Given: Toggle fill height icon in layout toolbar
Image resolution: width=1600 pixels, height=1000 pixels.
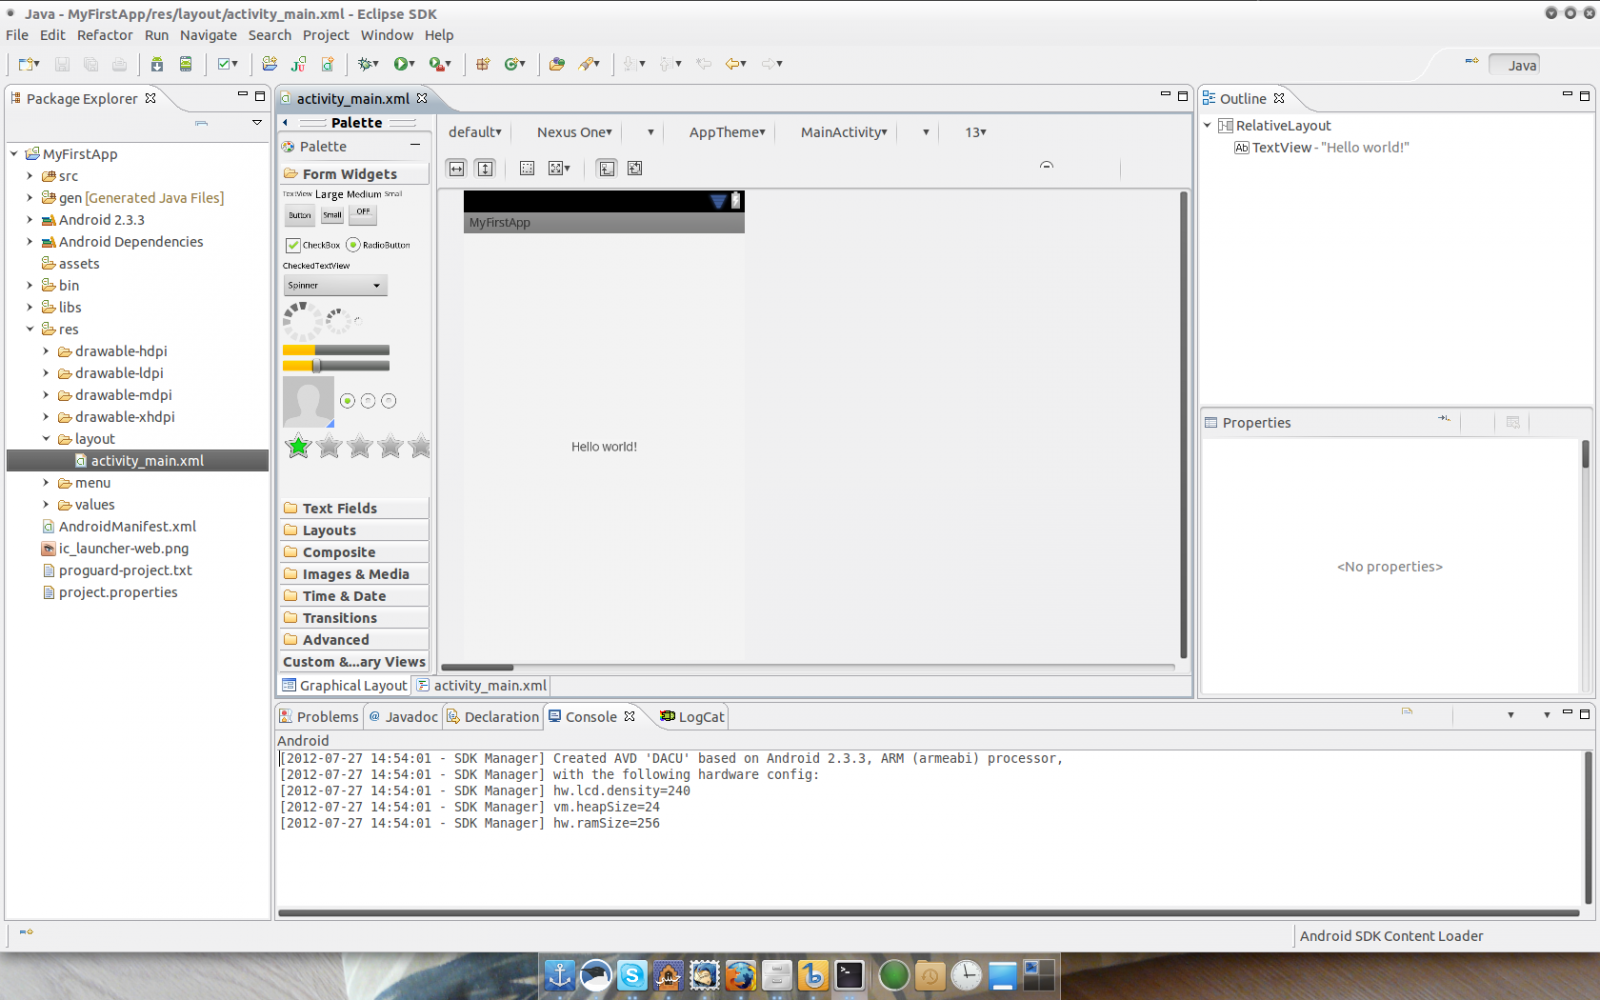Looking at the screenshot, I should tap(485, 168).
